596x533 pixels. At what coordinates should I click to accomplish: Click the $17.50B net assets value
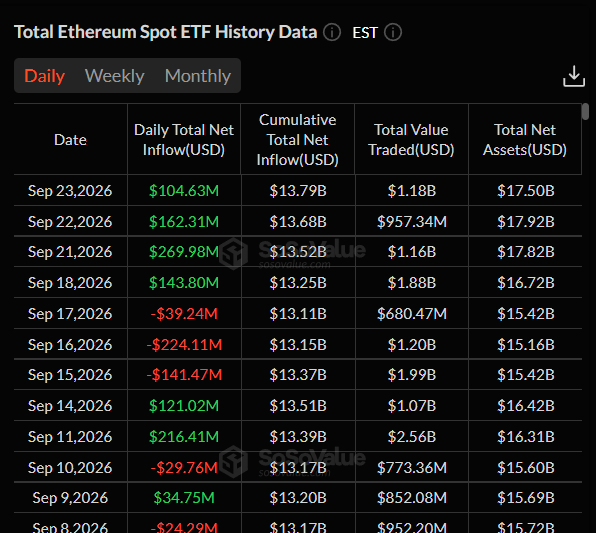tap(526, 190)
